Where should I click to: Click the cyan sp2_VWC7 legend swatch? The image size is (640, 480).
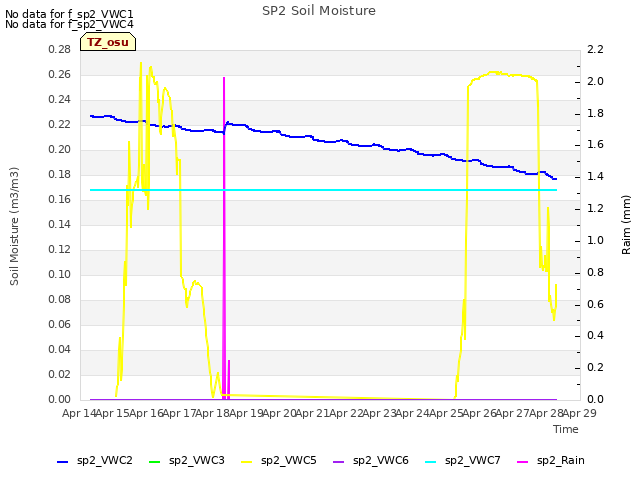point(431,462)
